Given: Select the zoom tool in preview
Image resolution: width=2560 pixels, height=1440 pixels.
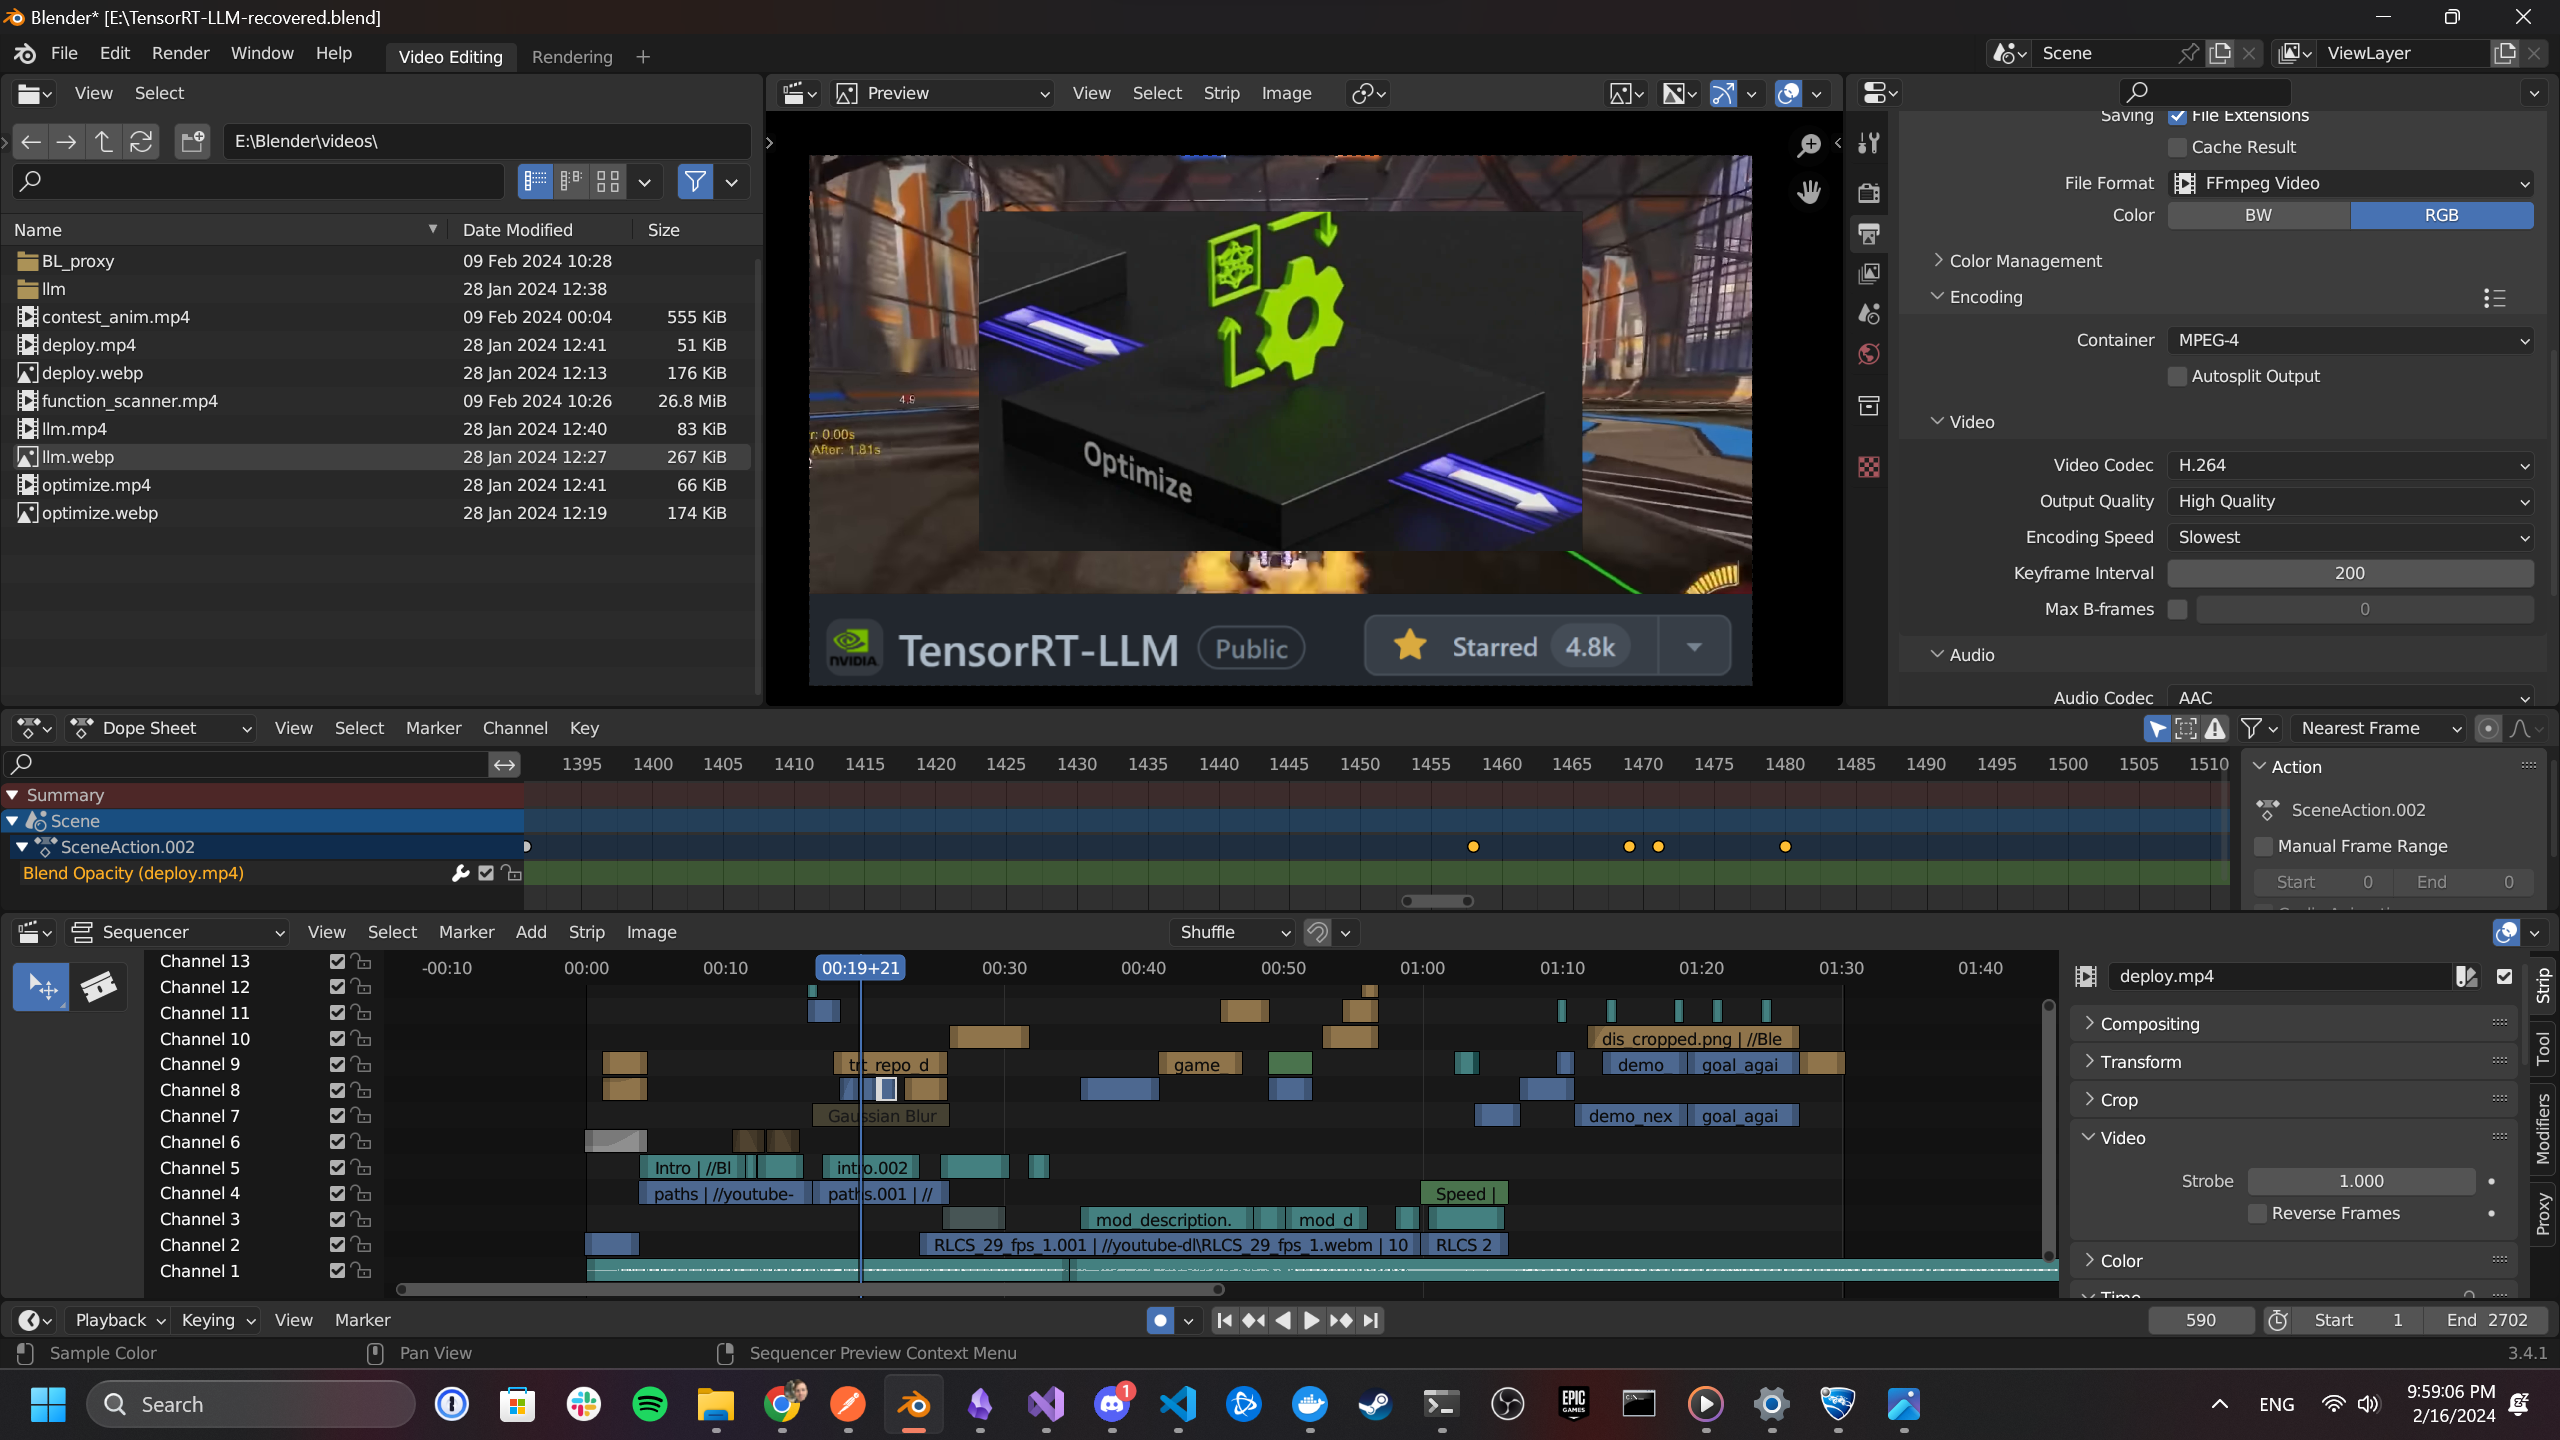Looking at the screenshot, I should click(x=1808, y=145).
